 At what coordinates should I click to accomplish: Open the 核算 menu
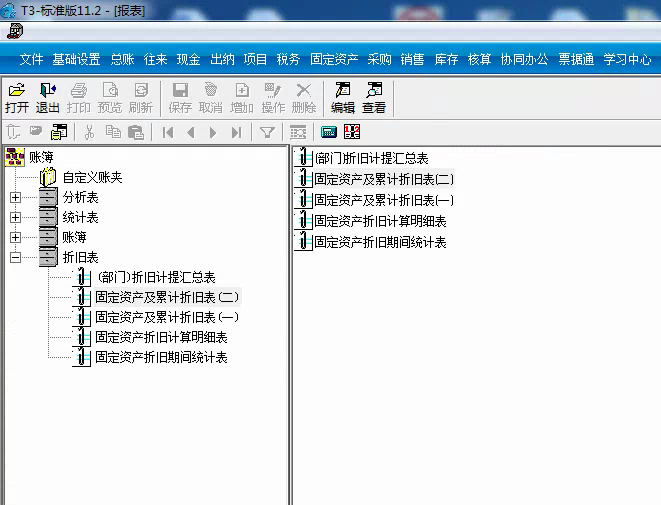pos(479,59)
